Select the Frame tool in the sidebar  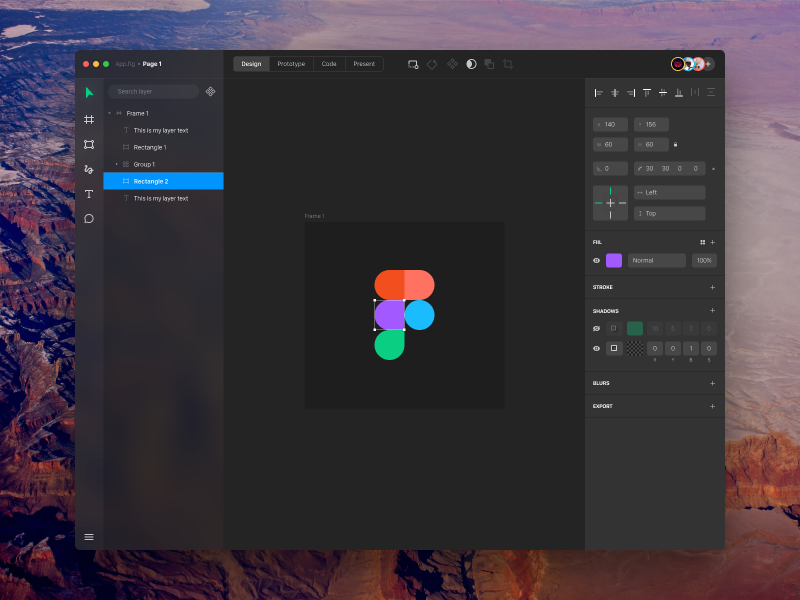89,119
